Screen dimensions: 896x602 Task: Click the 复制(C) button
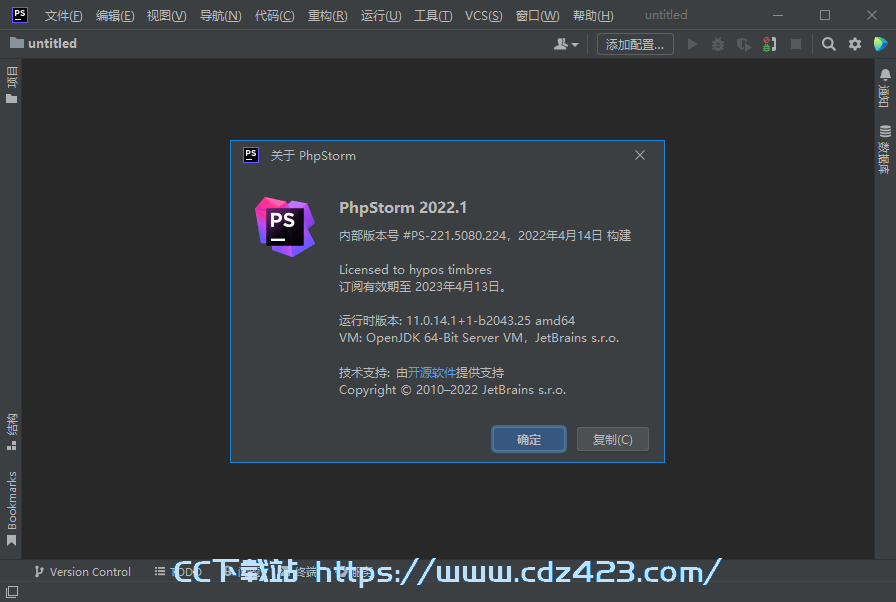click(x=613, y=439)
